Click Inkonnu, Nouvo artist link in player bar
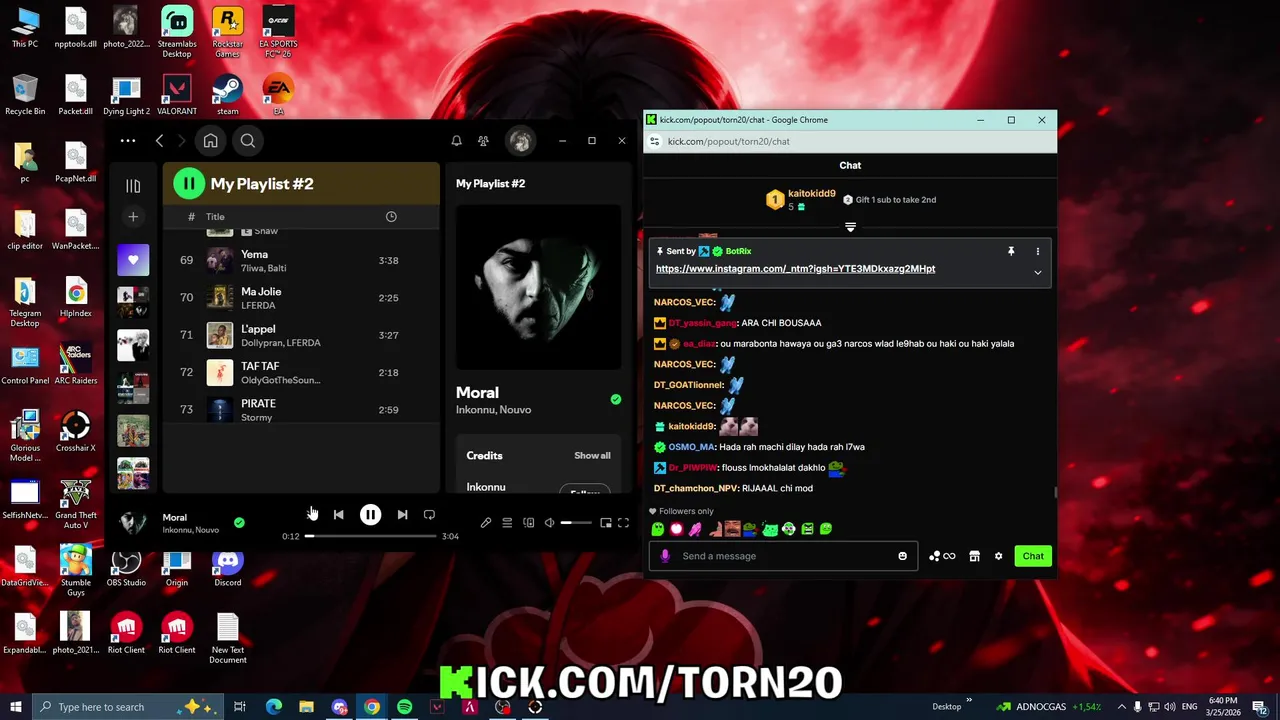 click(x=191, y=530)
